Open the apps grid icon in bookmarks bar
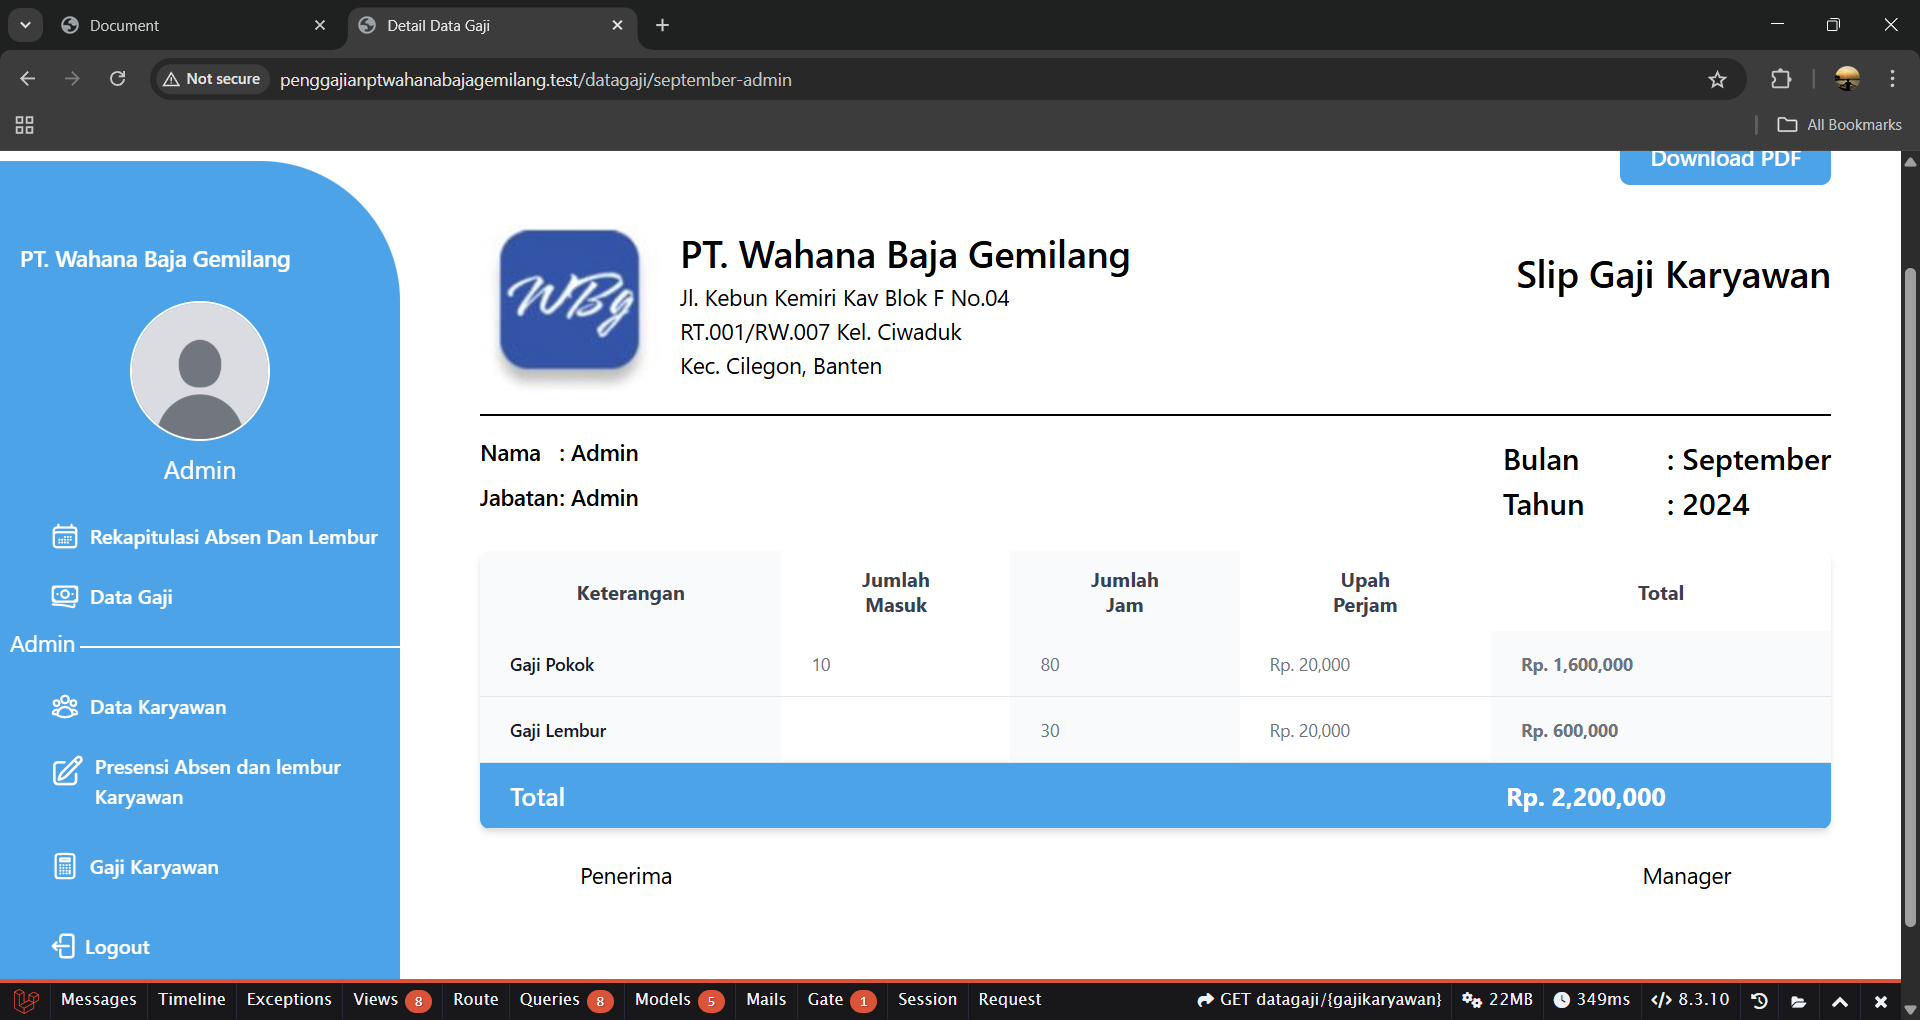 click(25, 125)
